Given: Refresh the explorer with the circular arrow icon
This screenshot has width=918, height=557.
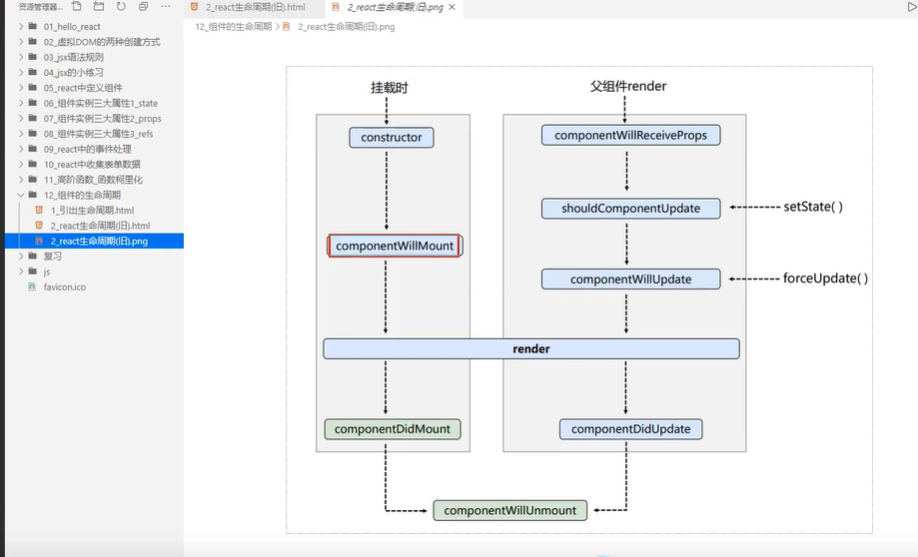Looking at the screenshot, I should tap(121, 6).
